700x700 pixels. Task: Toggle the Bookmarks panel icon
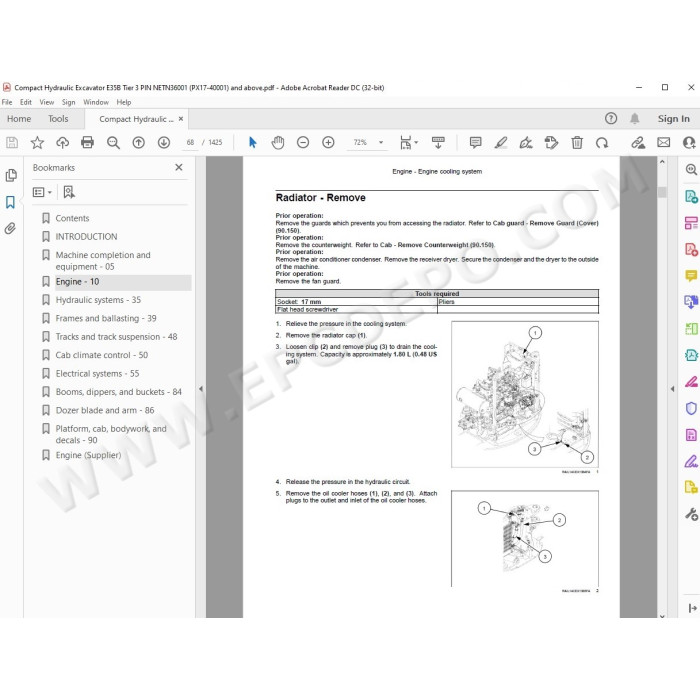(x=10, y=202)
